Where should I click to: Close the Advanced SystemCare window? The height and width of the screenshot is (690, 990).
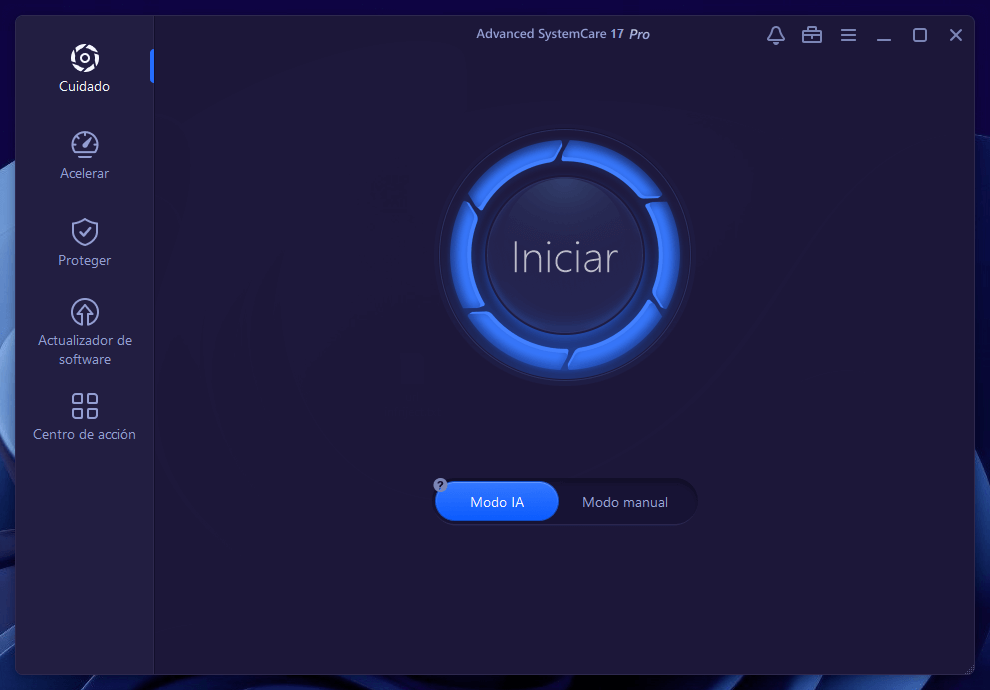click(956, 35)
